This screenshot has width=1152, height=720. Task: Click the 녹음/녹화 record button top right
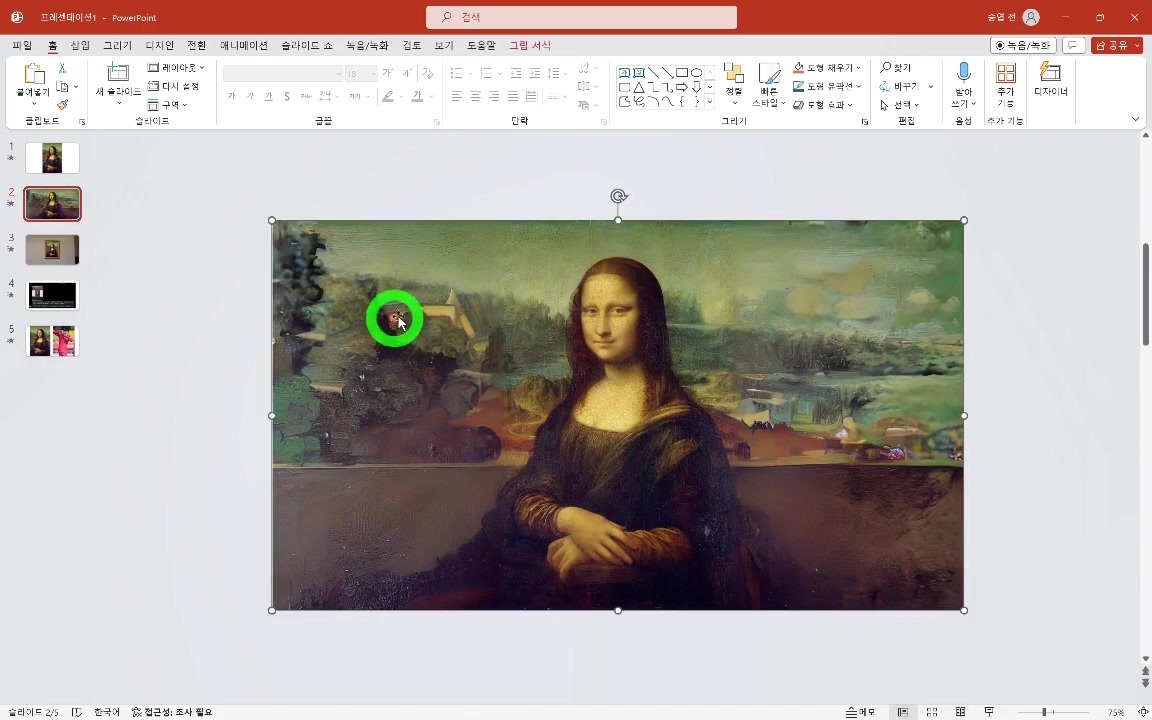pyautogui.click(x=1023, y=46)
